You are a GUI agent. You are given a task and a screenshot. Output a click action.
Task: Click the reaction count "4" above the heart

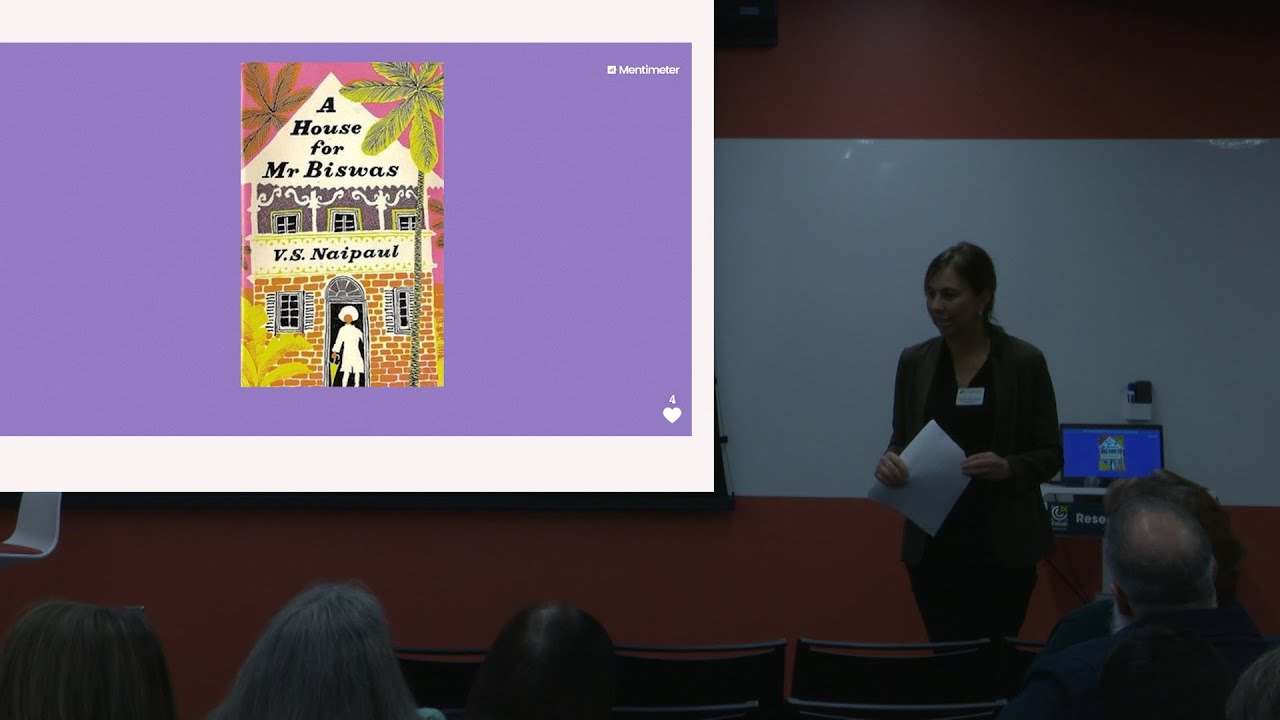[672, 400]
